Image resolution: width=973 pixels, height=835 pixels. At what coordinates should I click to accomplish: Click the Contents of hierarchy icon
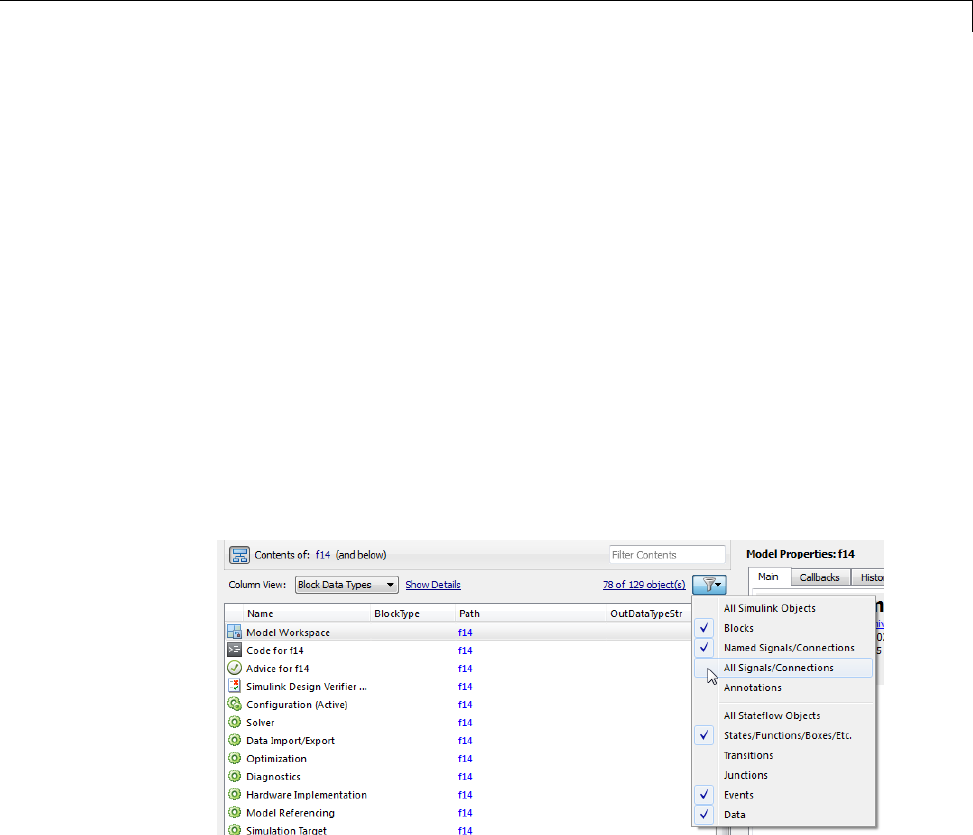click(x=239, y=555)
